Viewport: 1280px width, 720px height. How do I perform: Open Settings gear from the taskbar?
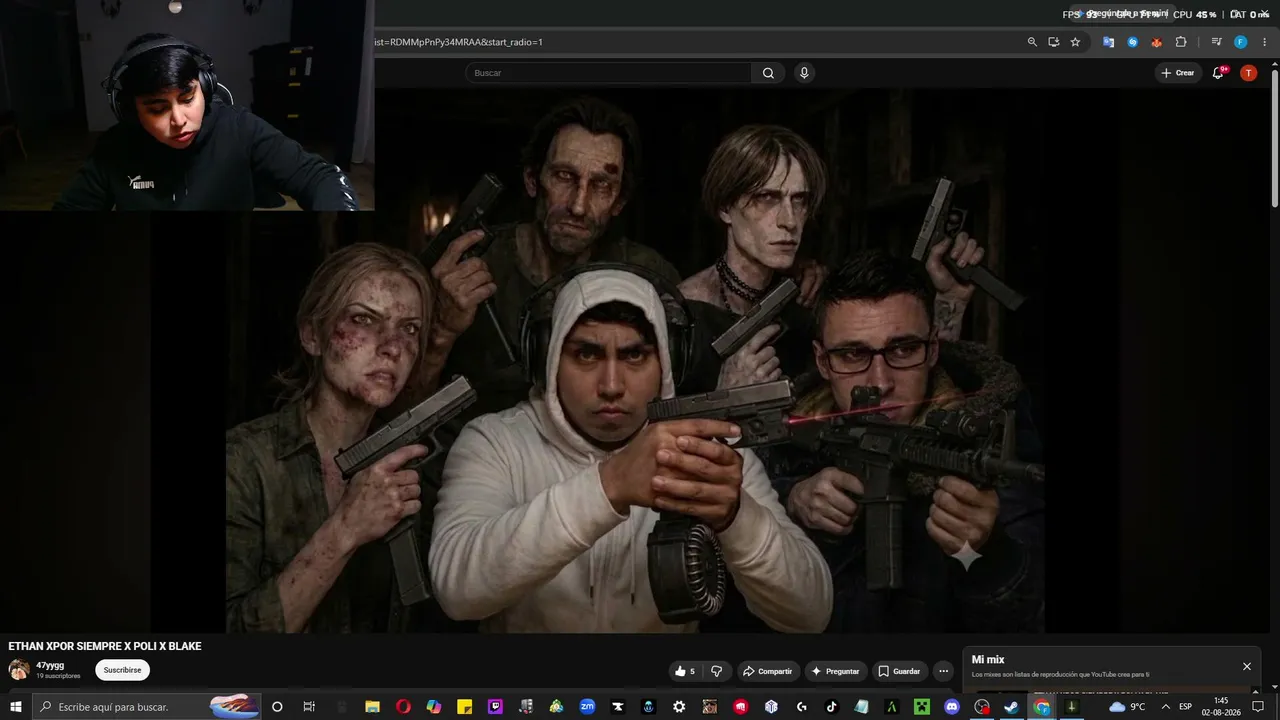[680, 707]
